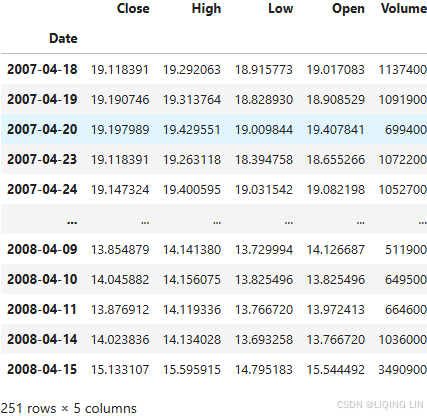Select the 2007-04-24 row index
The width and height of the screenshot is (427, 416).
pyautogui.click(x=42, y=189)
